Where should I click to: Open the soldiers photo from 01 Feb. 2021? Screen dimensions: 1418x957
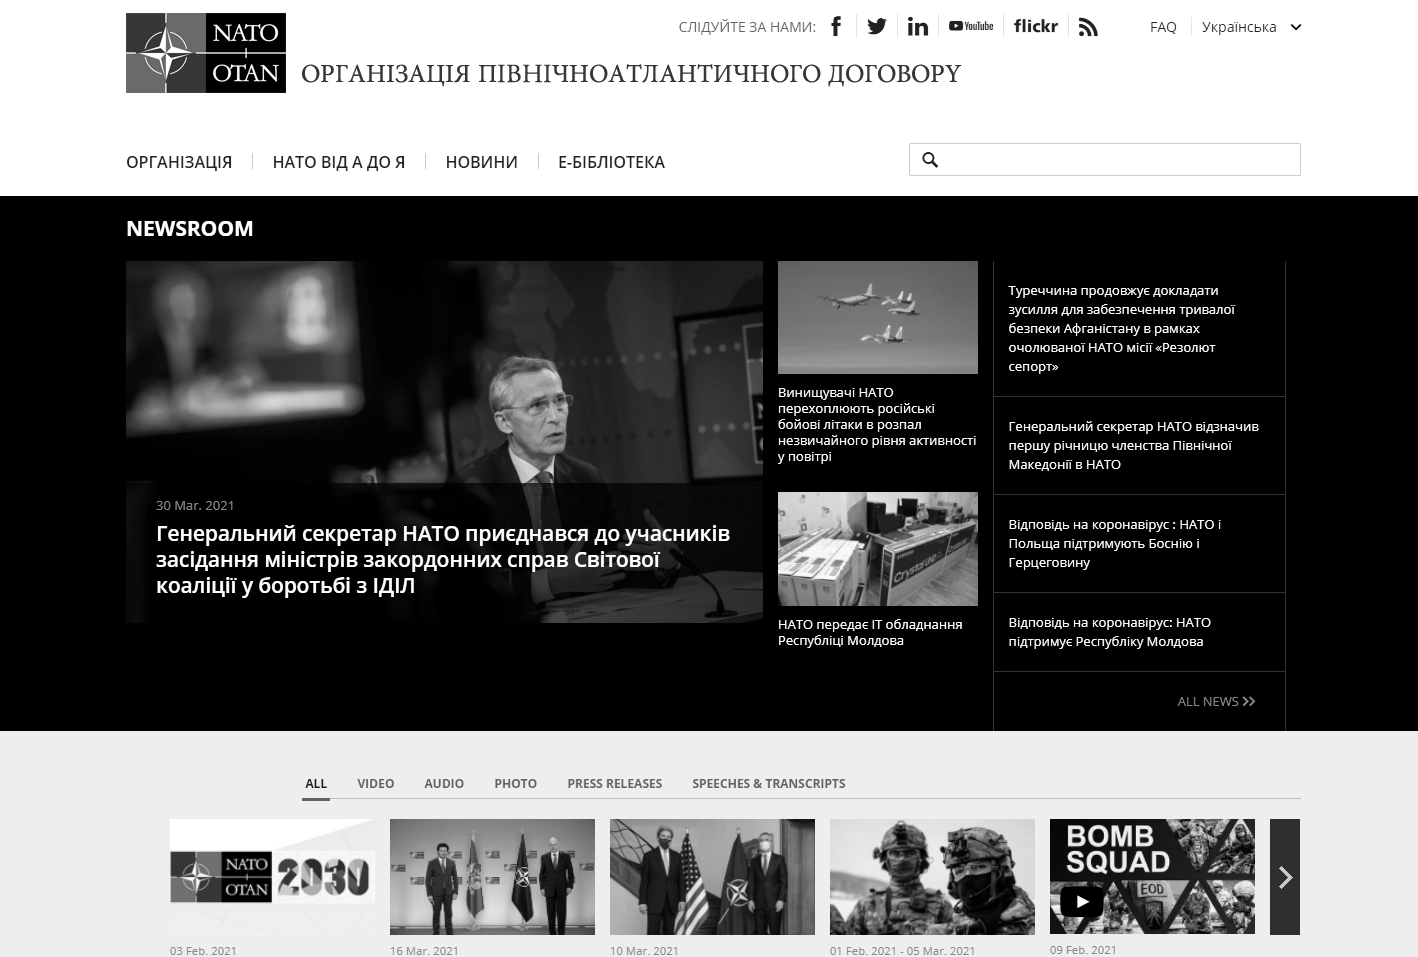pos(932,877)
